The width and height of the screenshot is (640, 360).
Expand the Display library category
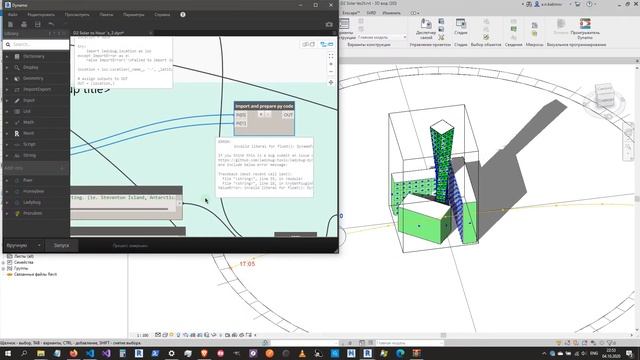tap(36, 67)
